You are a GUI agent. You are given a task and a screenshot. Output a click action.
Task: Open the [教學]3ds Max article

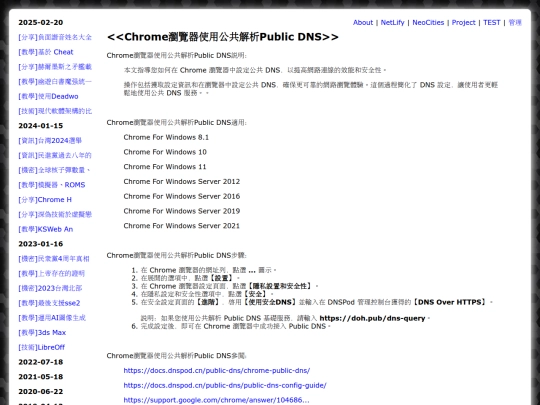[42, 333]
